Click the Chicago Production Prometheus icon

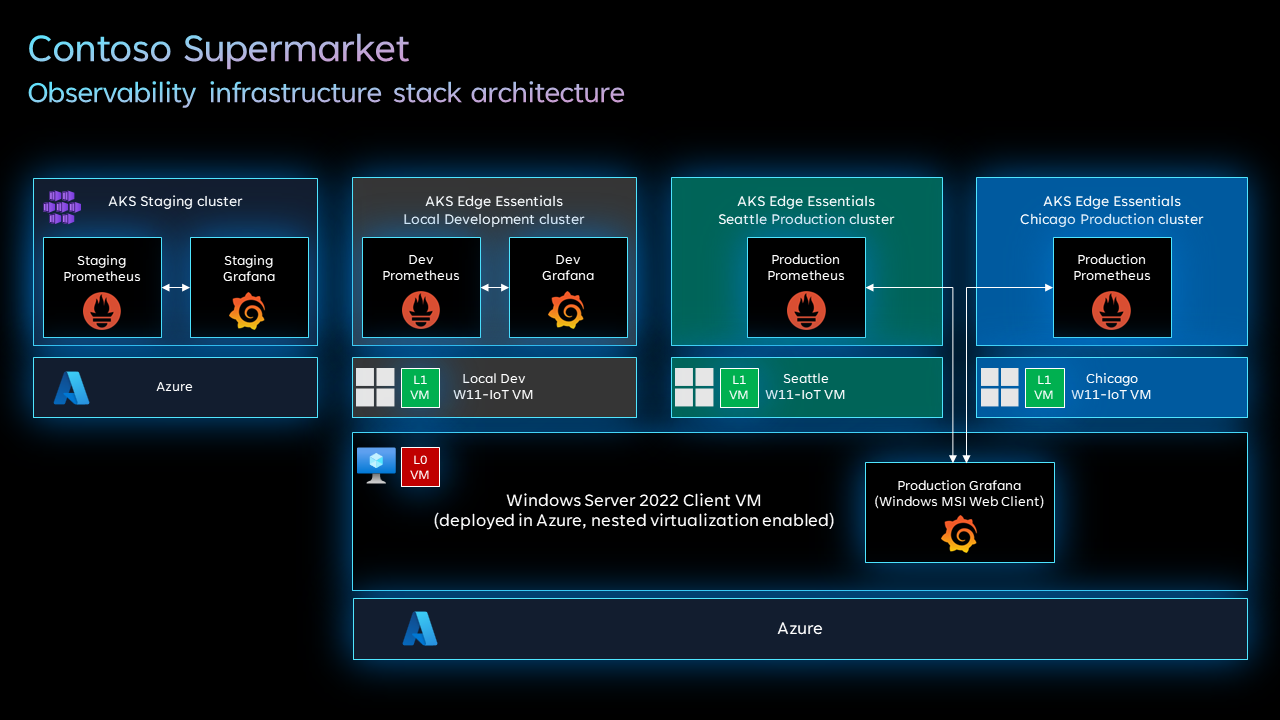(1112, 310)
